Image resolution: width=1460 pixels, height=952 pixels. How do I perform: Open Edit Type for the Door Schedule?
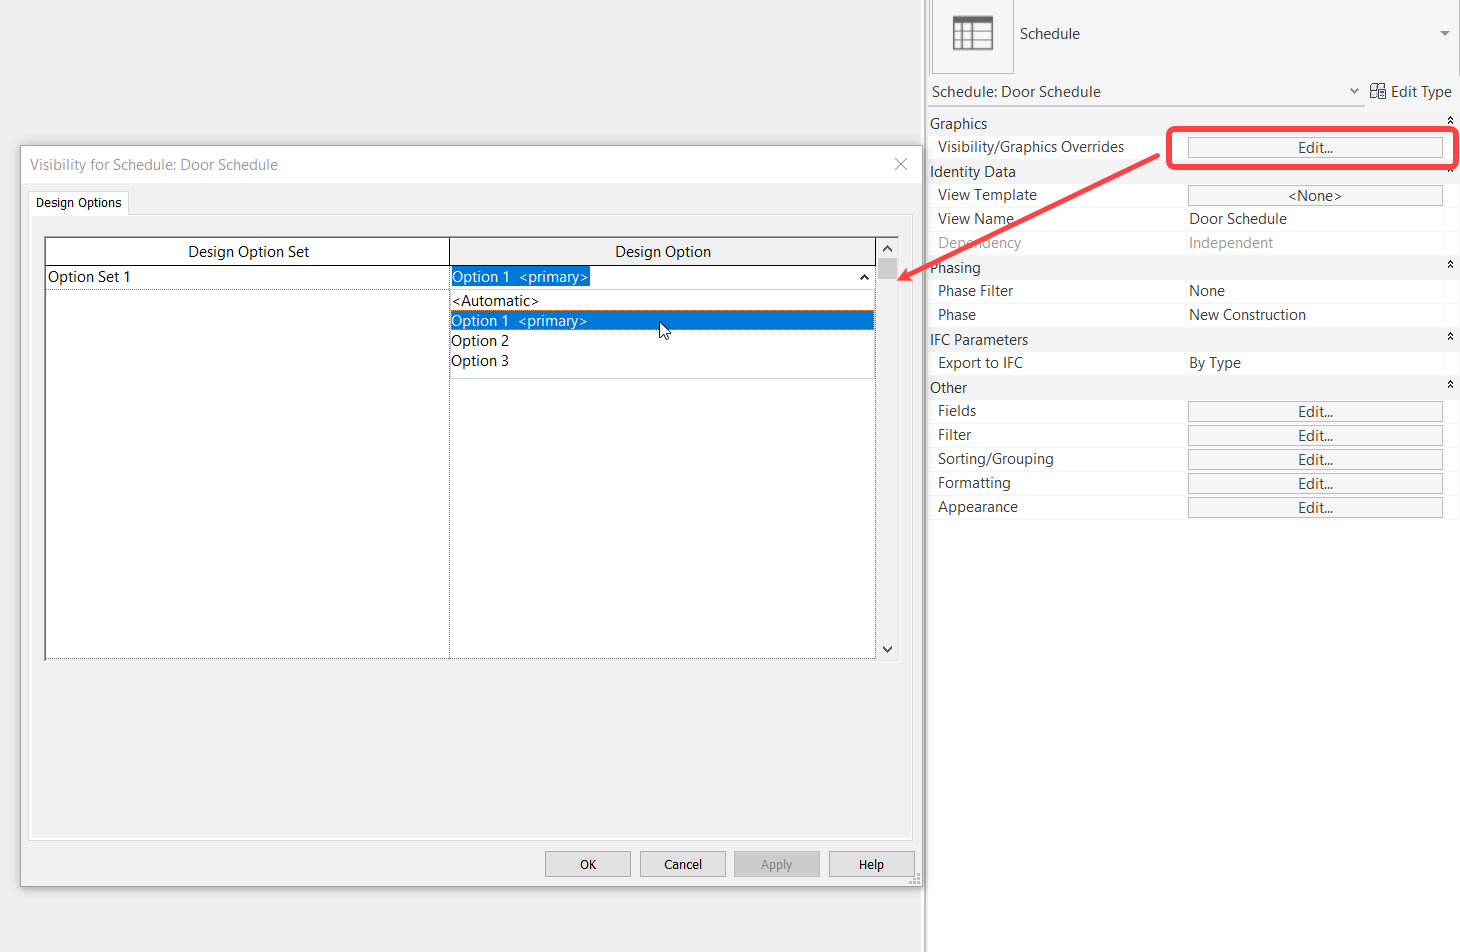pos(1411,91)
